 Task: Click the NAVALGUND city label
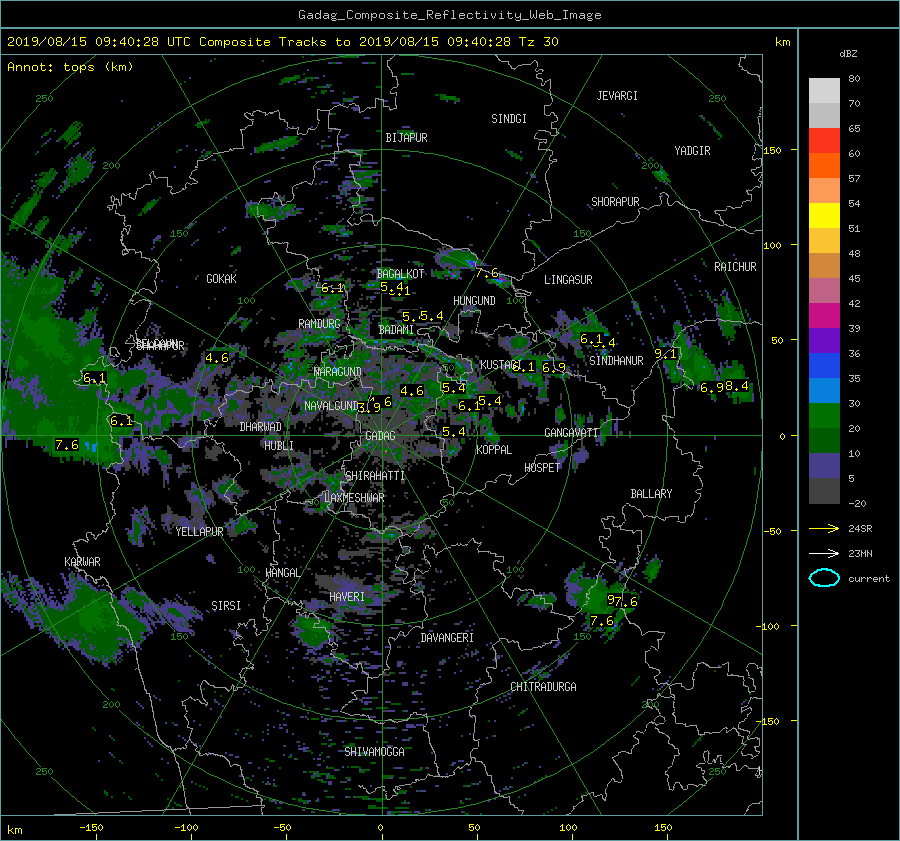(x=331, y=406)
